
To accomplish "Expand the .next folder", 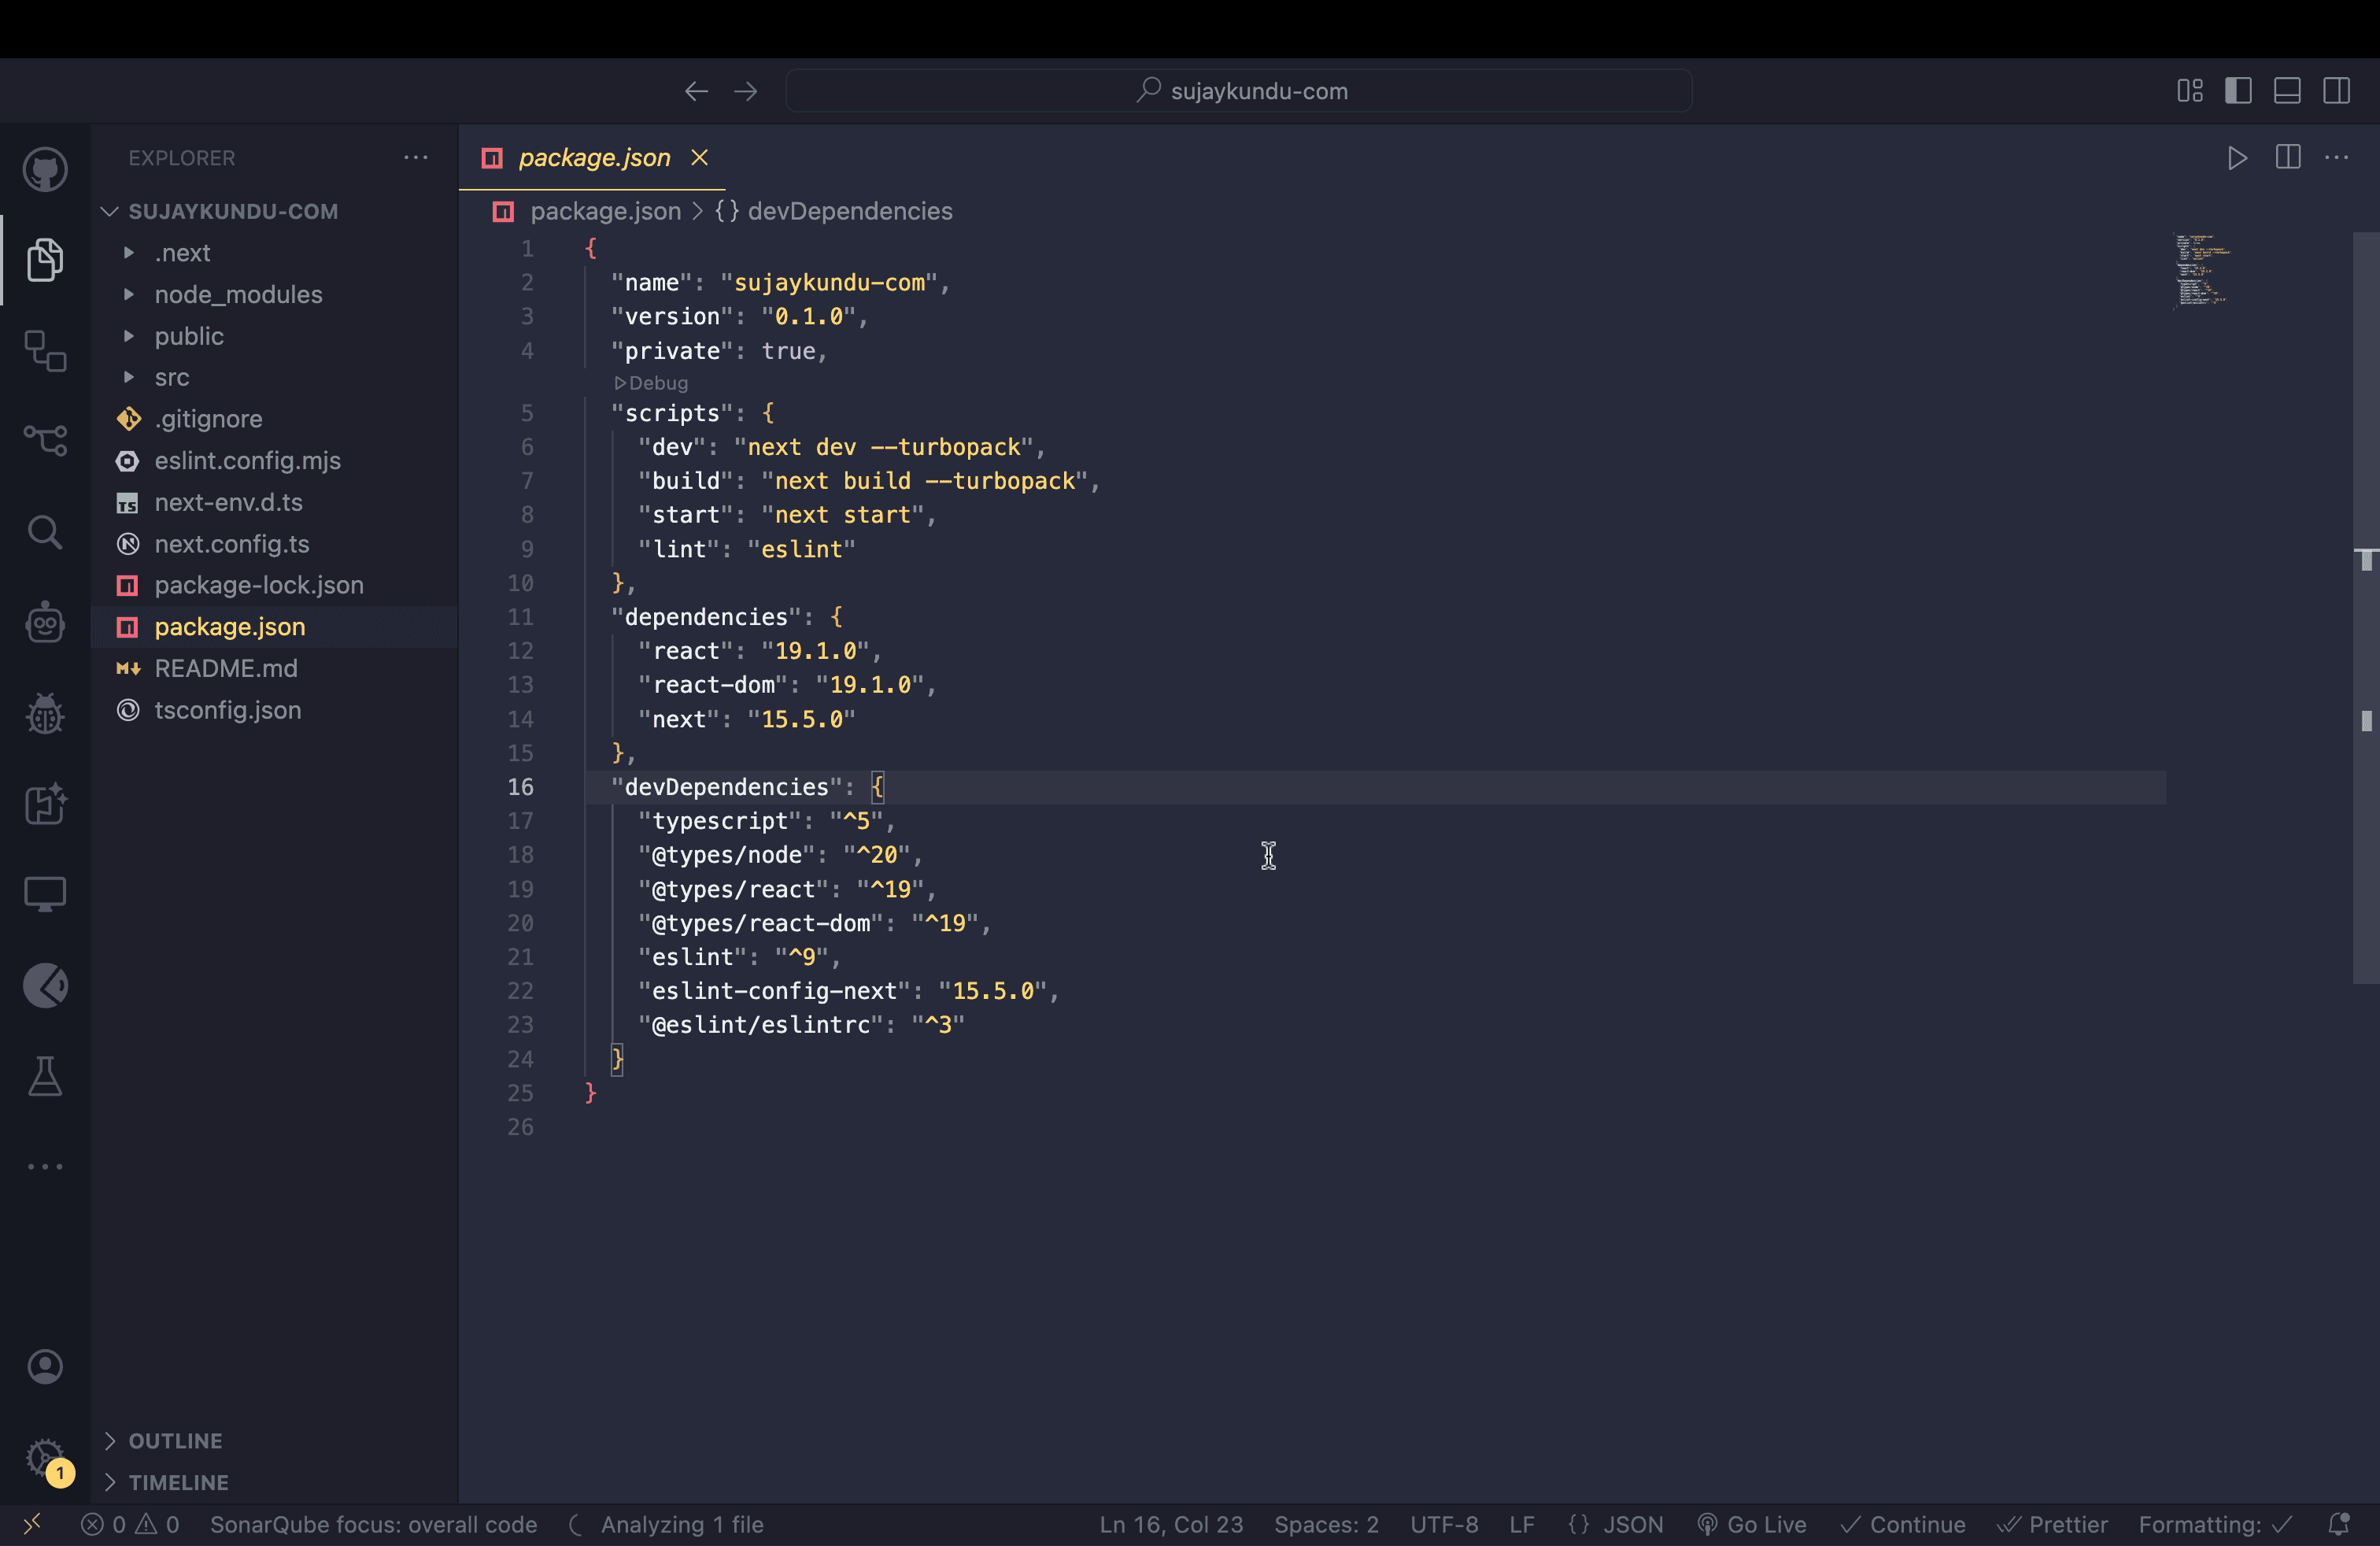I will click(x=182, y=253).
